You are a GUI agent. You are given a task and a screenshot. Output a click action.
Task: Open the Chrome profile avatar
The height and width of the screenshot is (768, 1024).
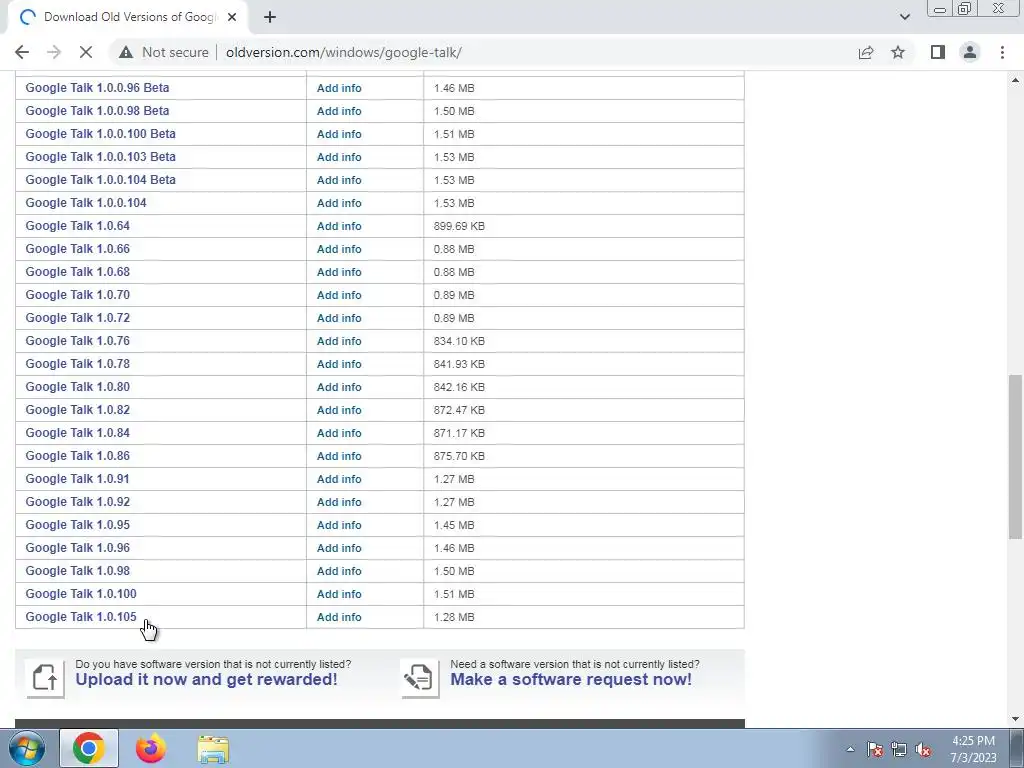click(x=970, y=52)
